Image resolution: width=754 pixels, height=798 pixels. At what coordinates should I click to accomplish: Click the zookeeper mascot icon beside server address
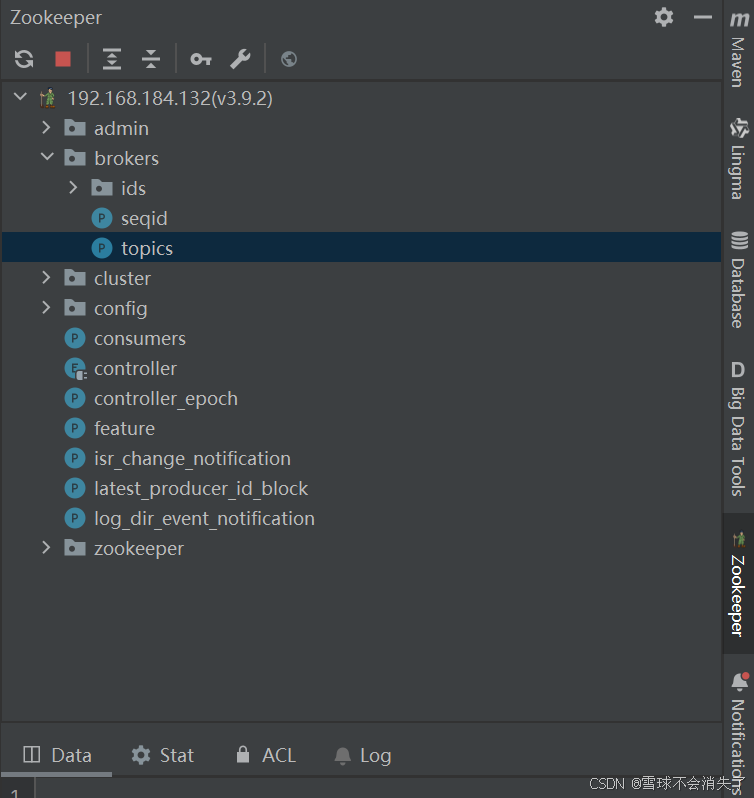[48, 98]
